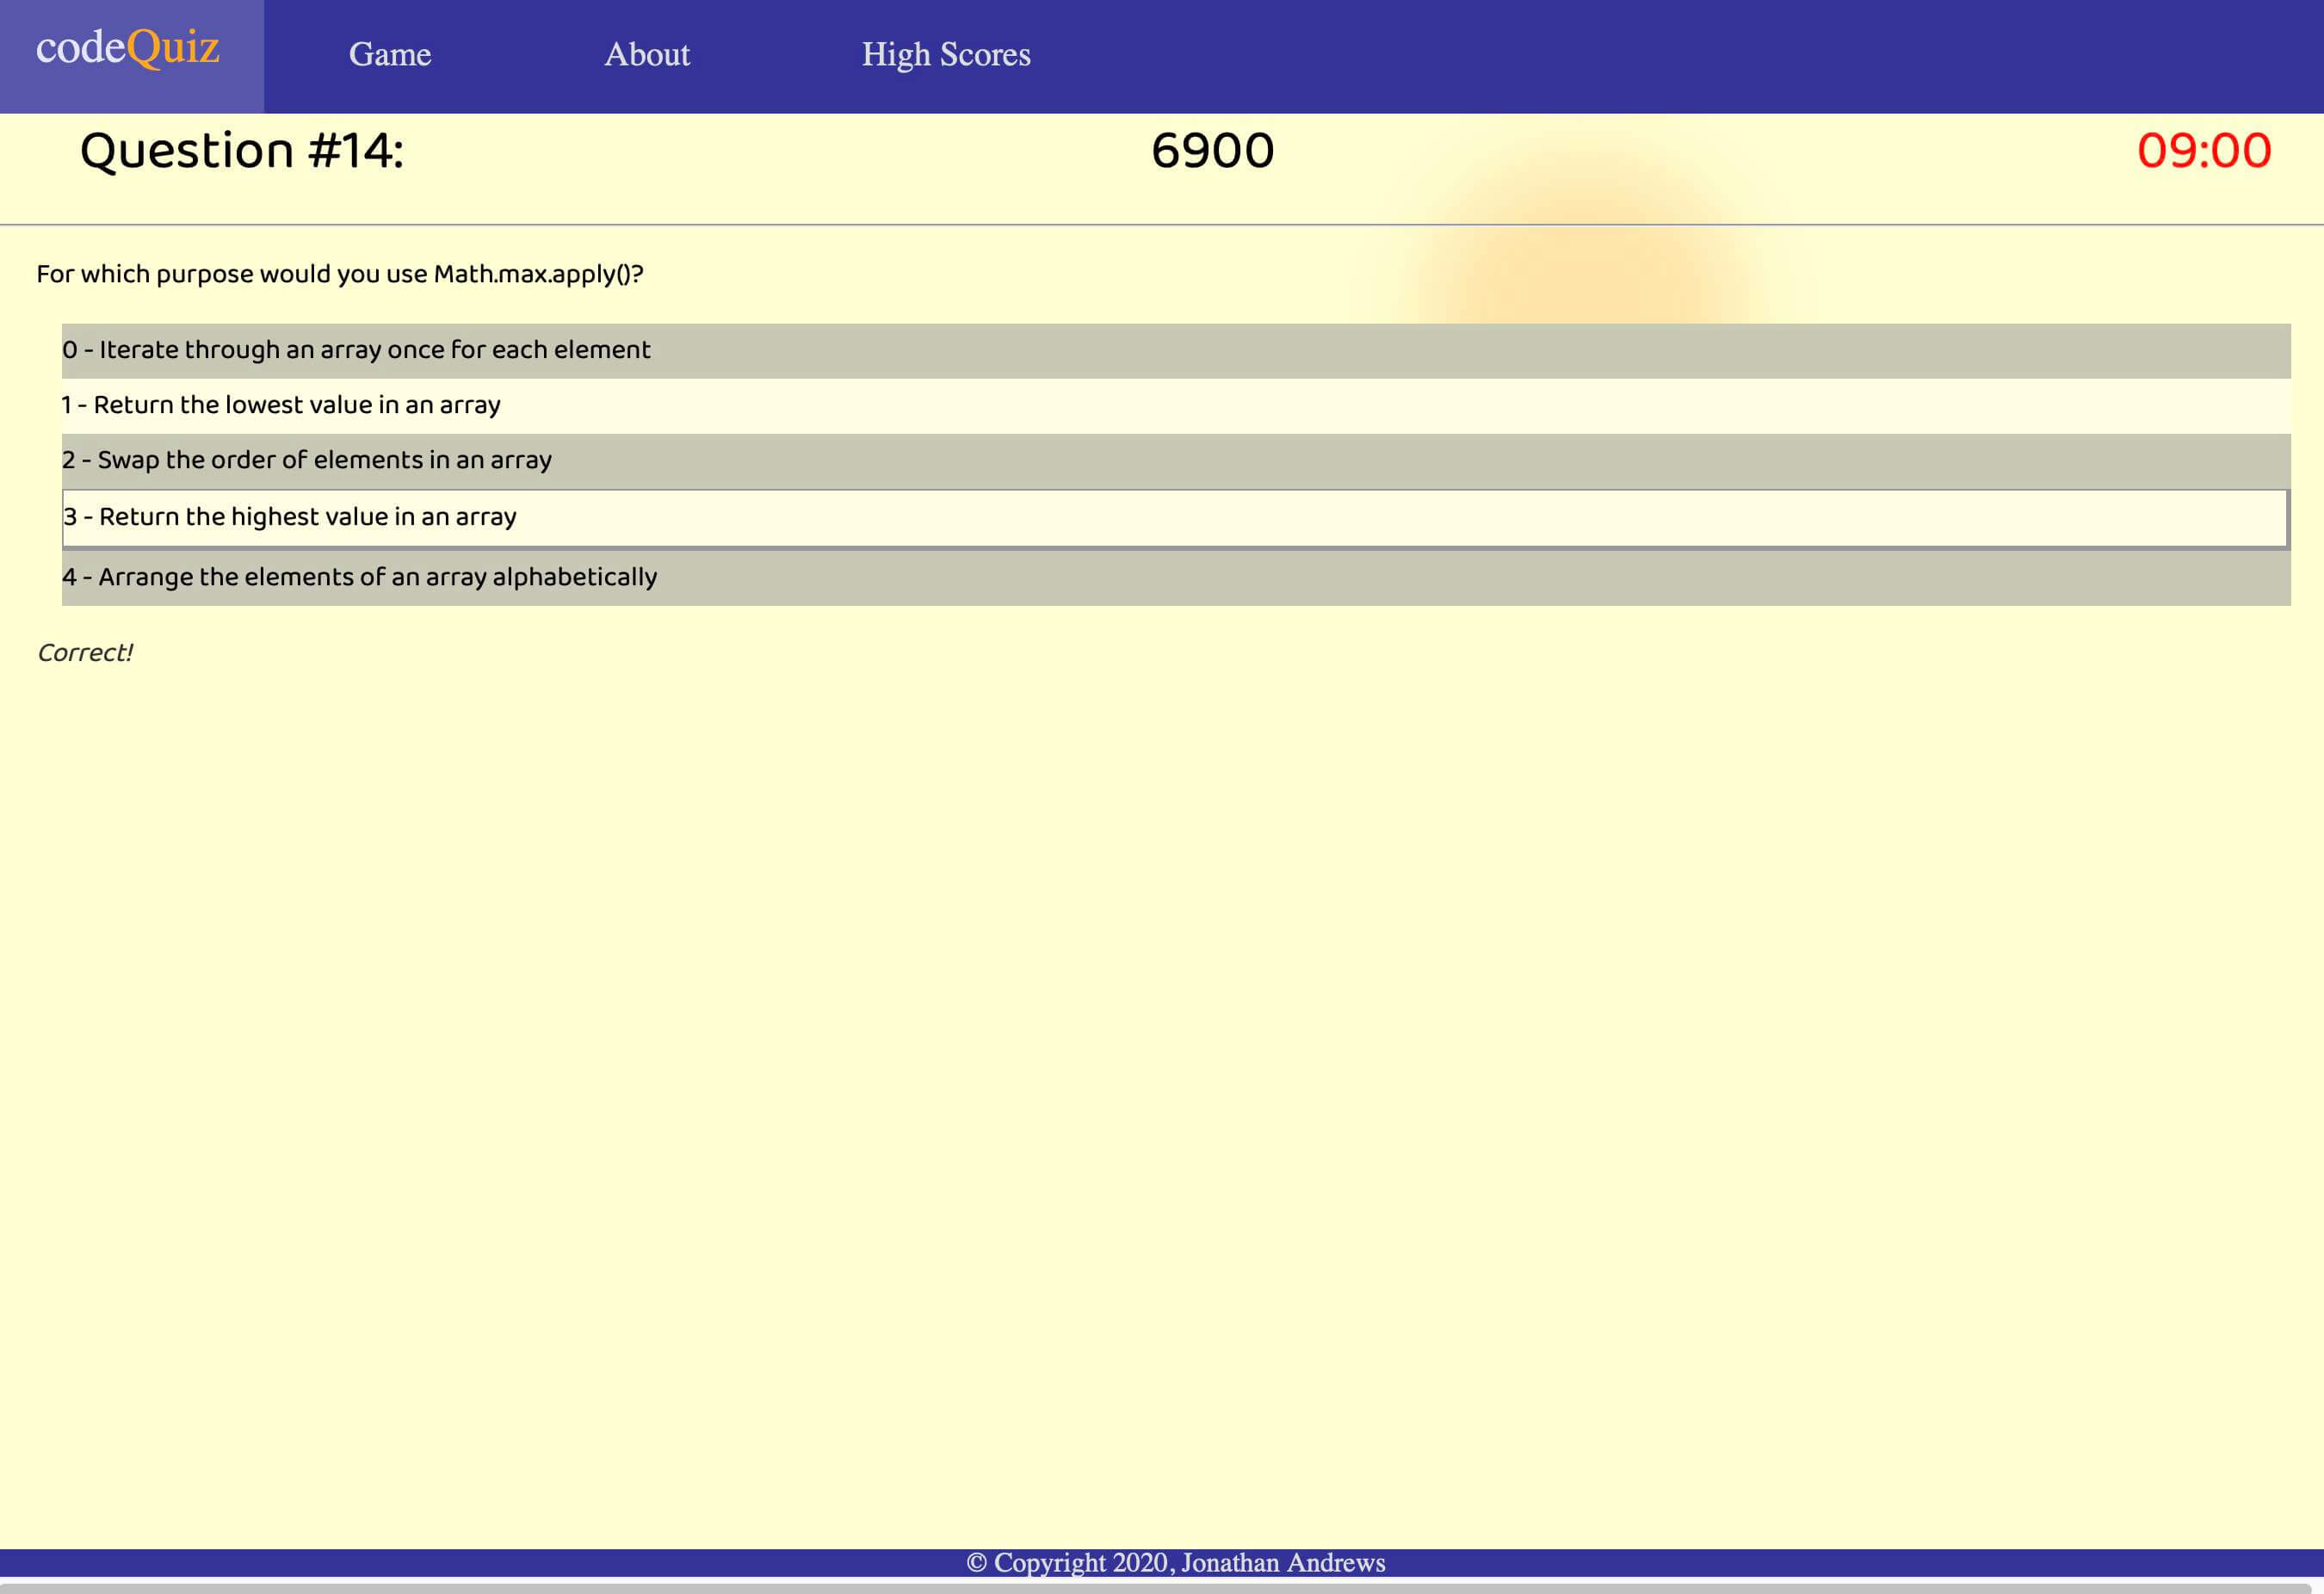2324x1594 pixels.
Task: Click the Correct! feedback message
Action: click(85, 651)
